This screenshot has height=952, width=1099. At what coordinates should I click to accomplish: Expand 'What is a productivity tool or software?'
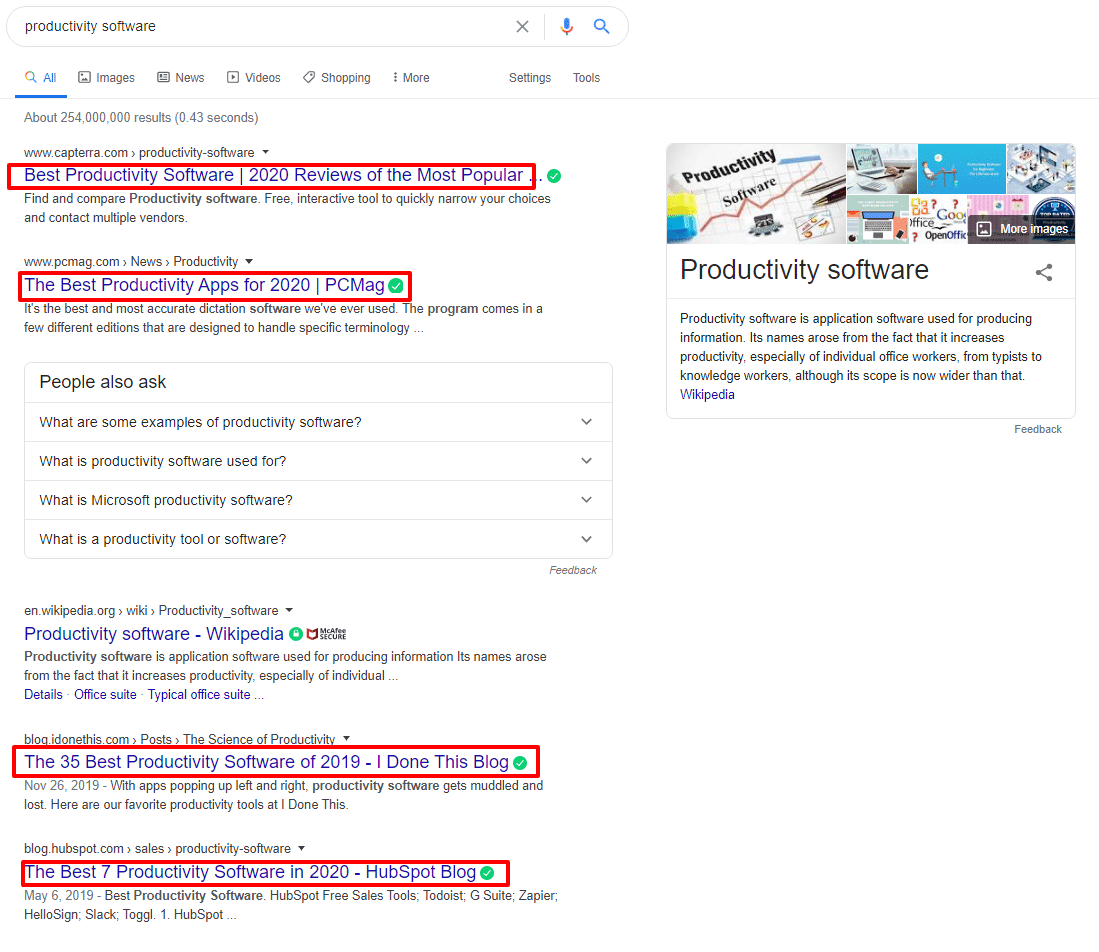(x=318, y=539)
